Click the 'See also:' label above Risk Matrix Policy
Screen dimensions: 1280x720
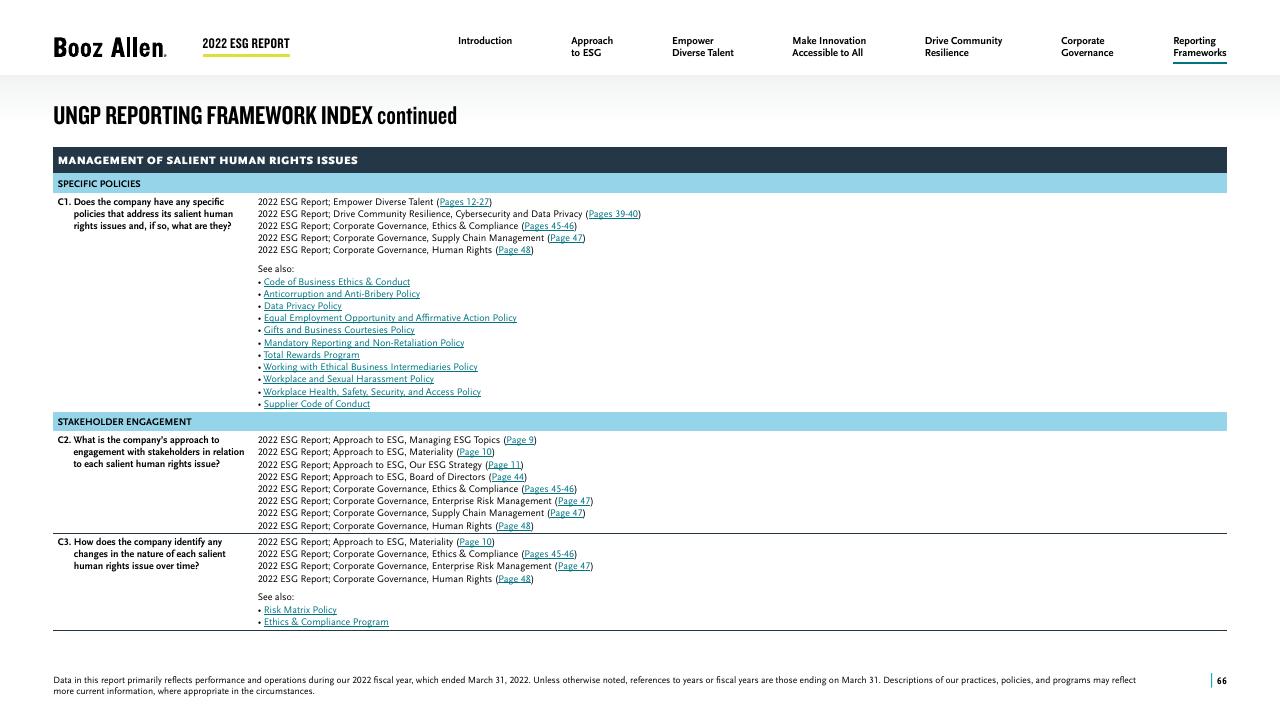(276, 597)
